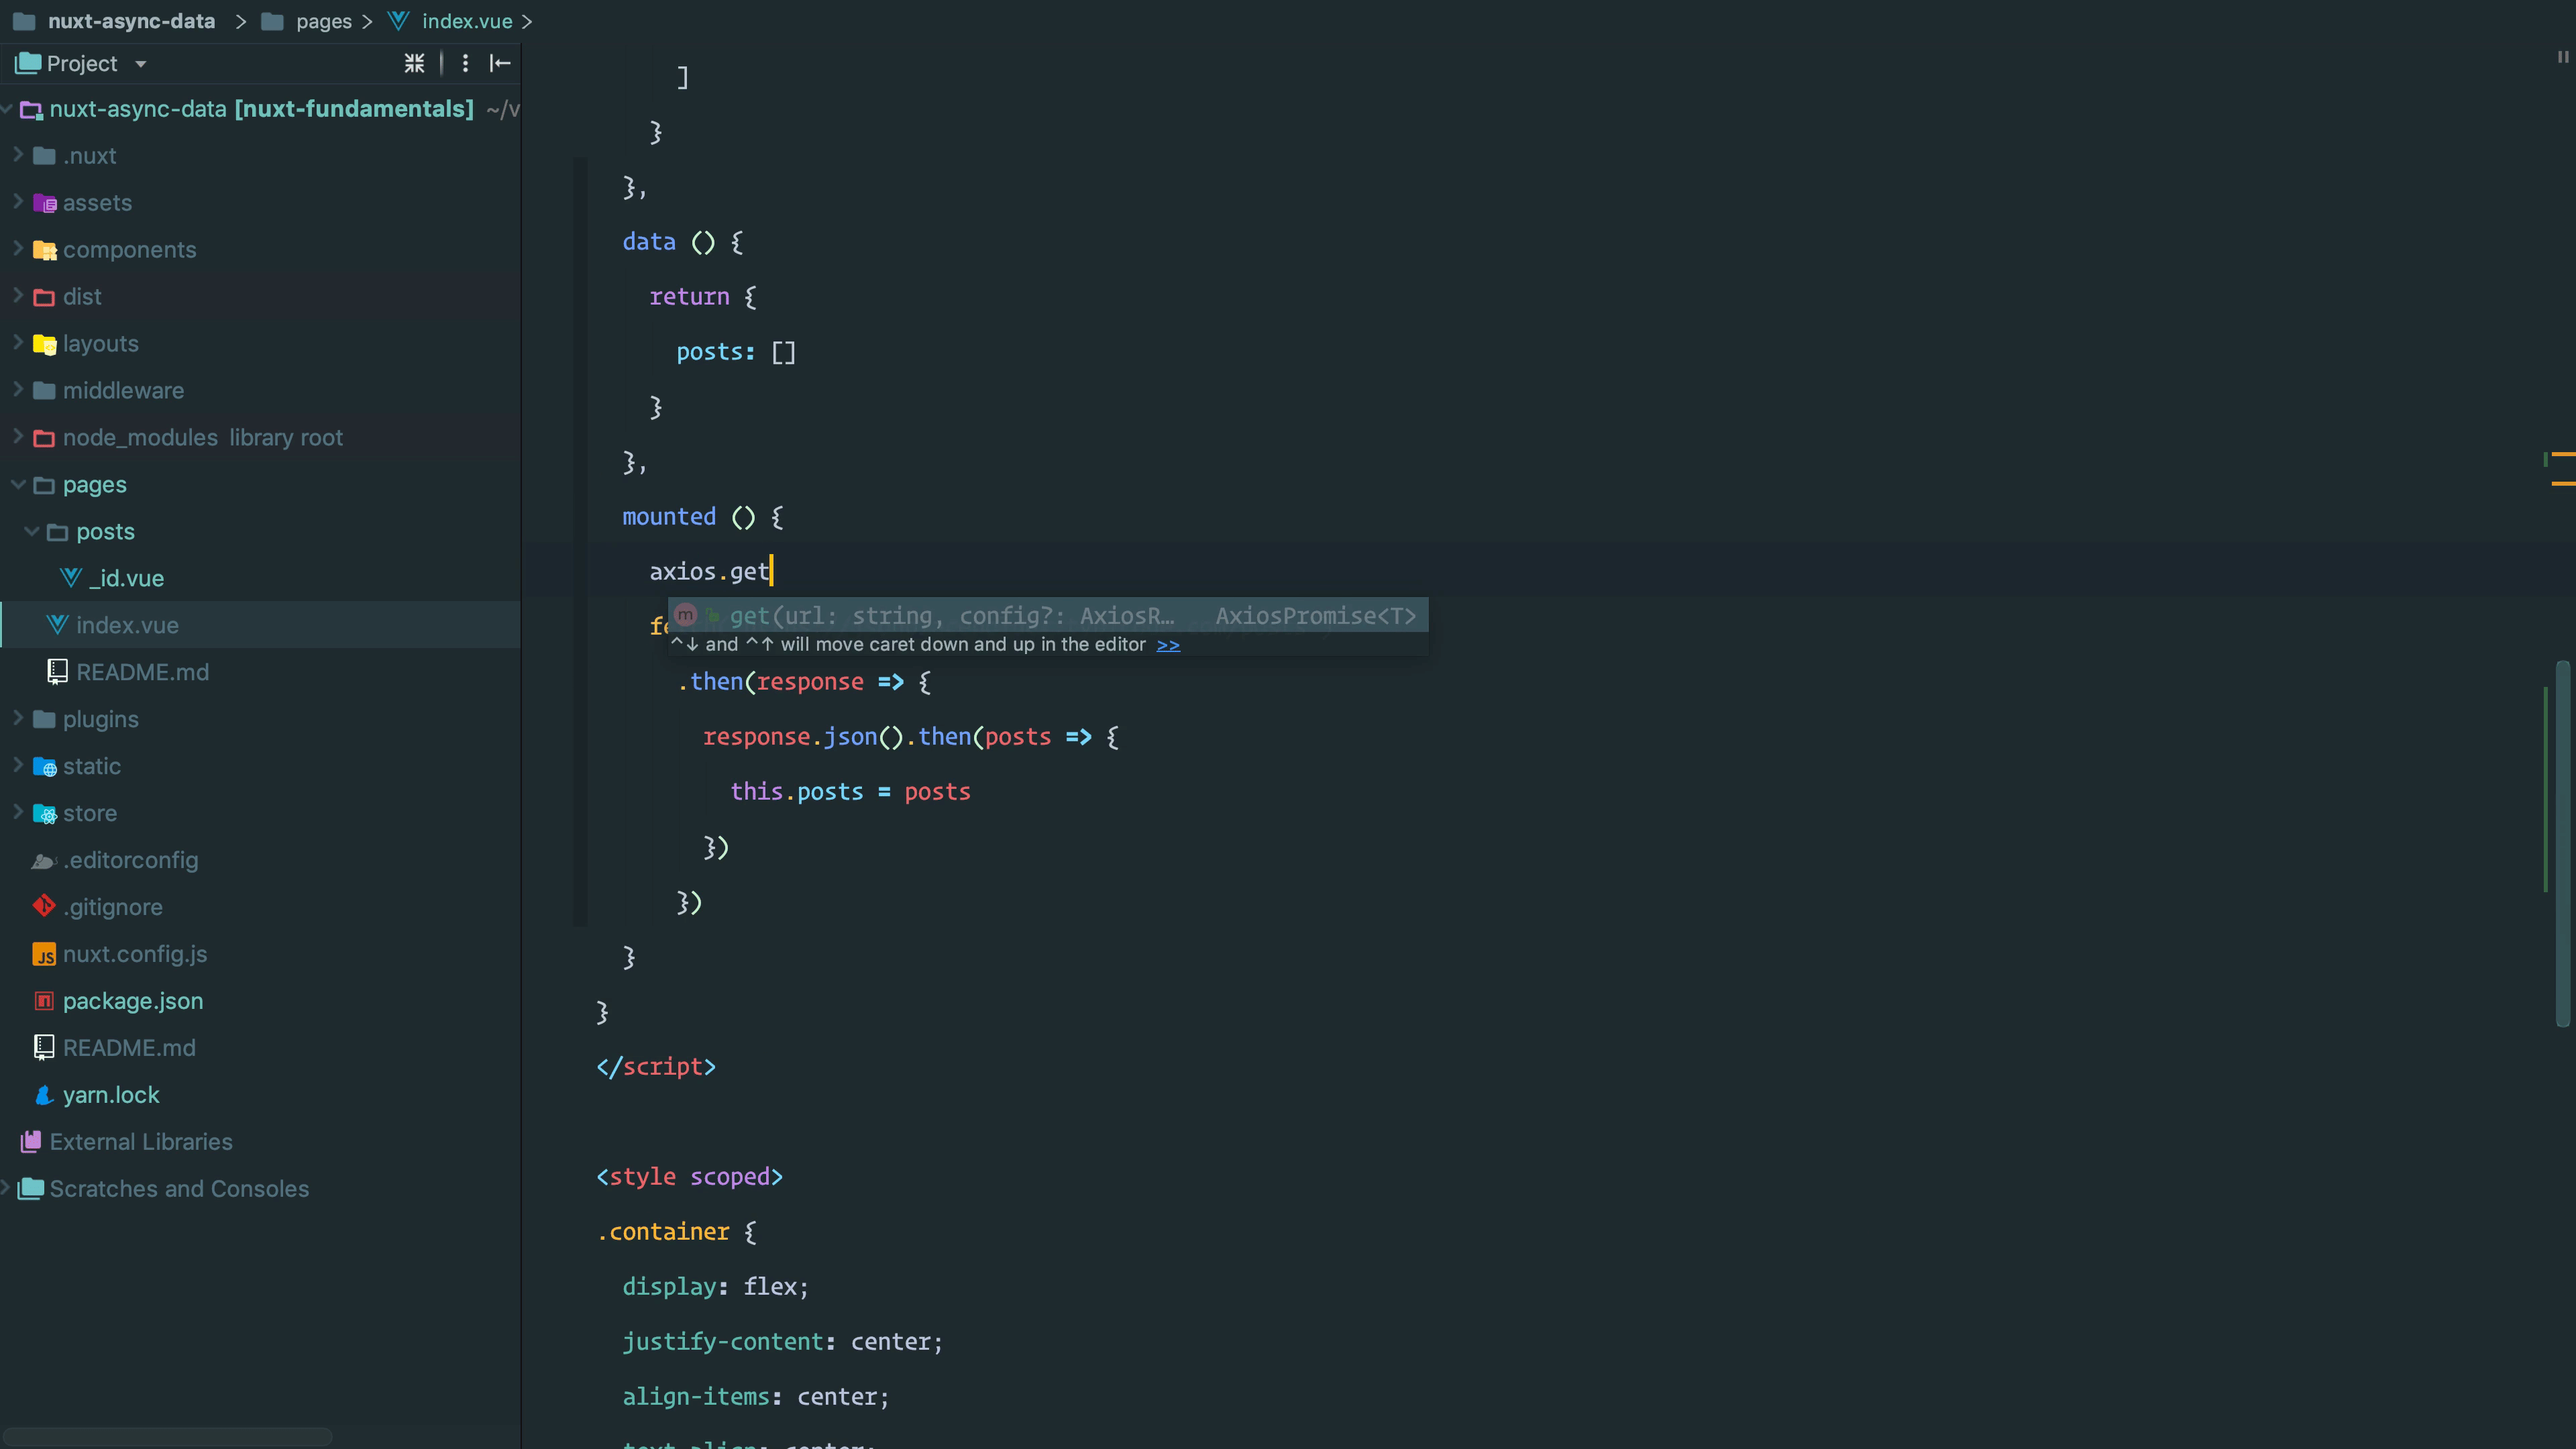Expand Scratches and Consoles node
The image size is (2576, 1449).
6,1188
